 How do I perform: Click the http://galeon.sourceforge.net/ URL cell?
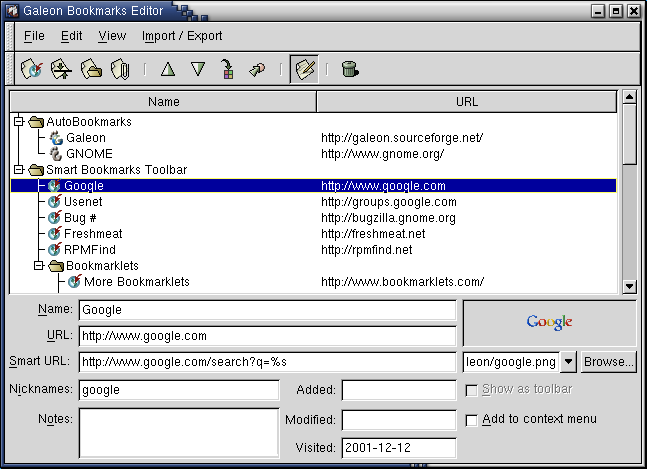tap(402, 138)
